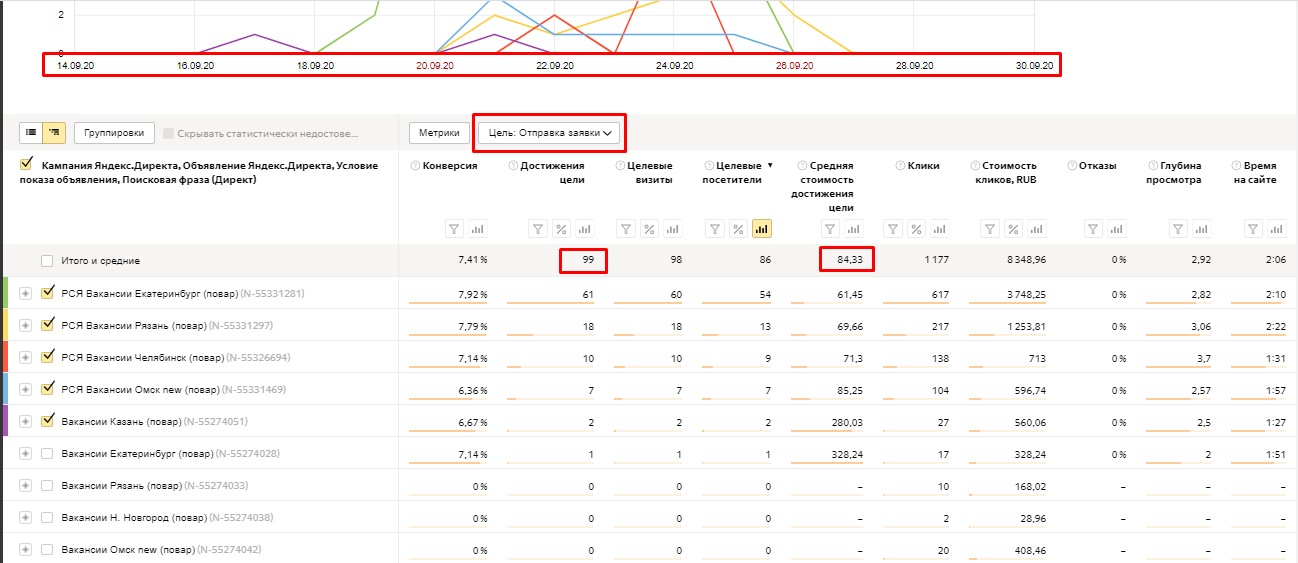The width and height of the screenshot is (1298, 563).
Task: Expand РСЯ Вакансии Екатеринбург (повар) row
Action: 26,293
